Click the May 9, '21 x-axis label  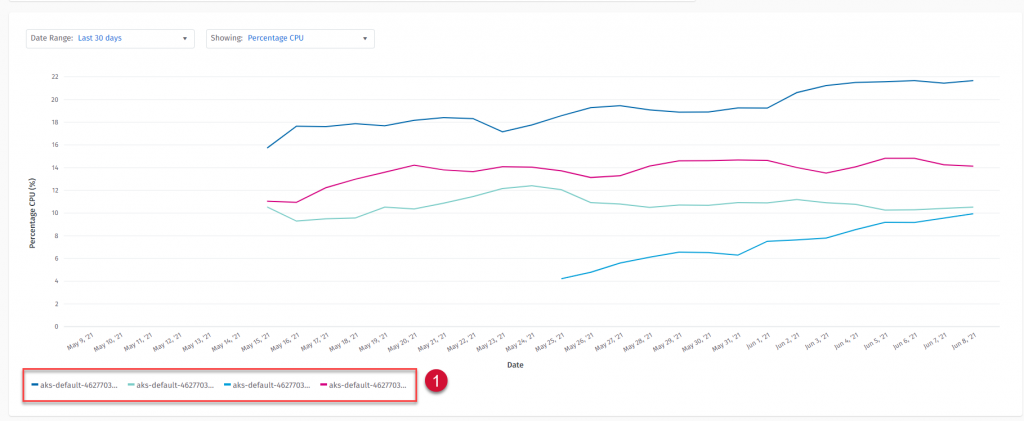pyautogui.click(x=82, y=342)
